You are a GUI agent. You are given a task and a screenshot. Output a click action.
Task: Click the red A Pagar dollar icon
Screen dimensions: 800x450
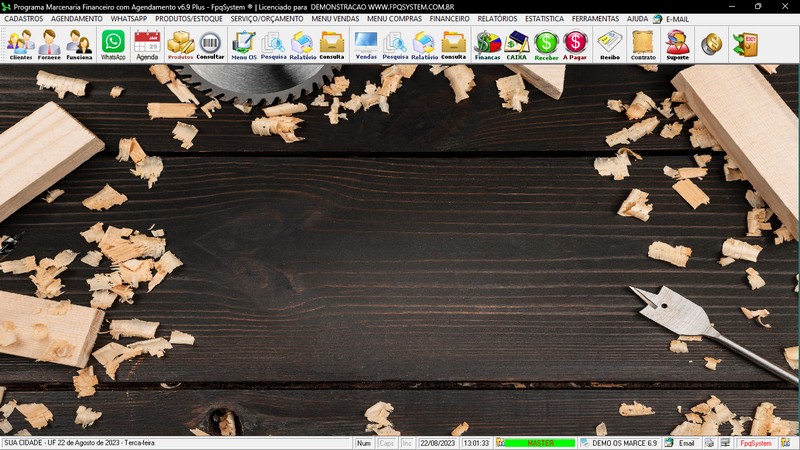coord(575,45)
